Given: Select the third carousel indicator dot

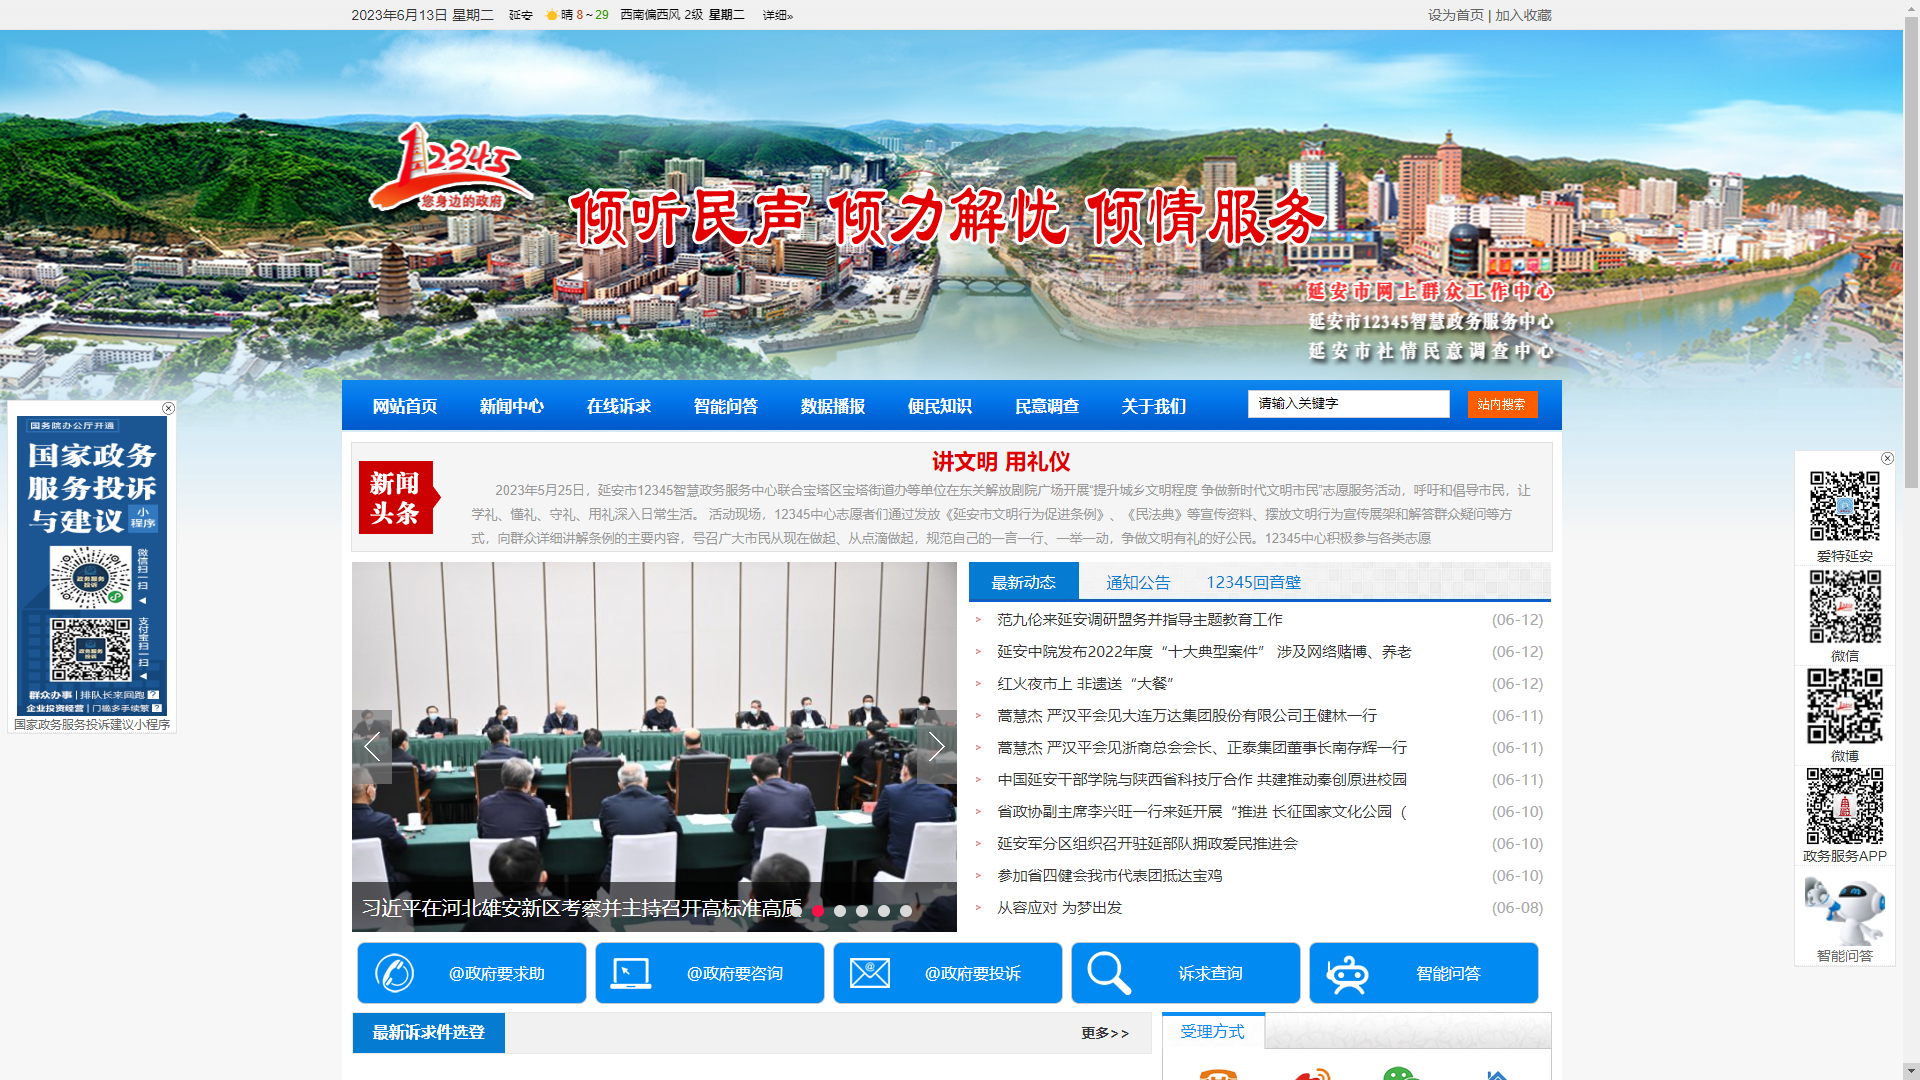Looking at the screenshot, I should click(862, 911).
